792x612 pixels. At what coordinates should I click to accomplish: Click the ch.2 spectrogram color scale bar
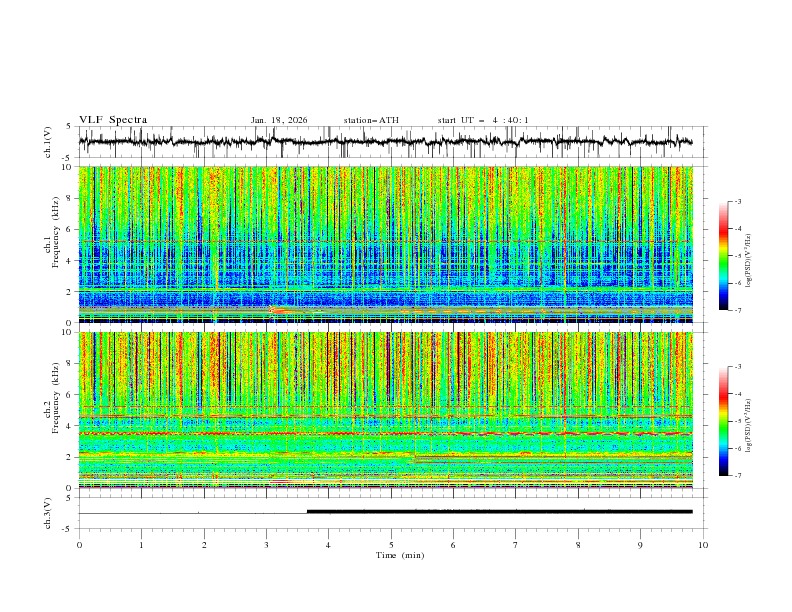(x=724, y=421)
